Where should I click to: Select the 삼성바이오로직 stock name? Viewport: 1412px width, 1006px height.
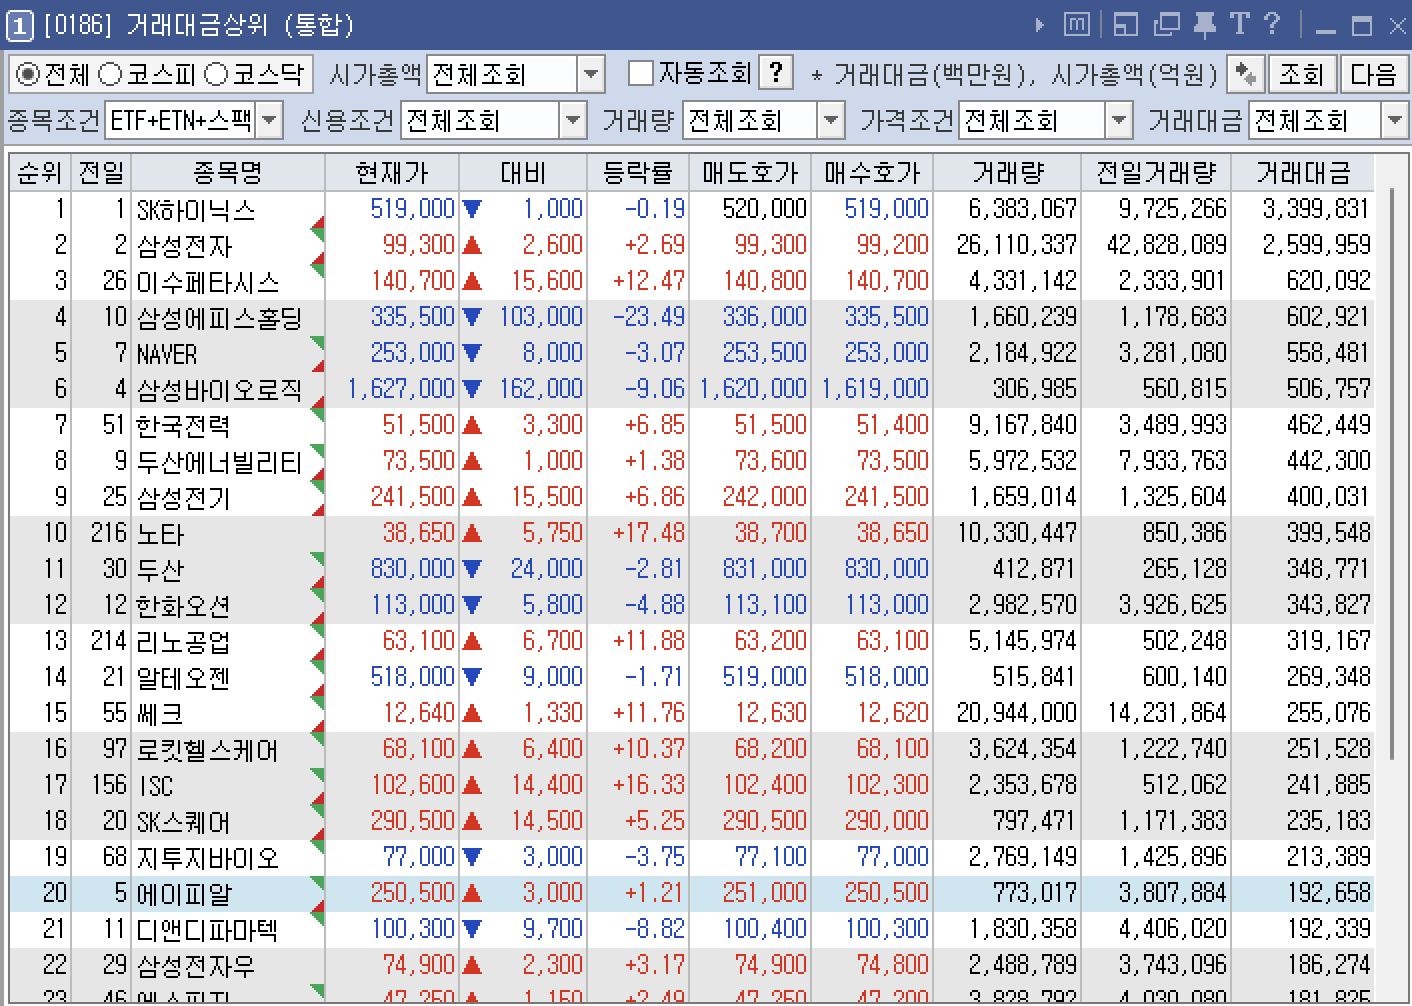[219, 390]
